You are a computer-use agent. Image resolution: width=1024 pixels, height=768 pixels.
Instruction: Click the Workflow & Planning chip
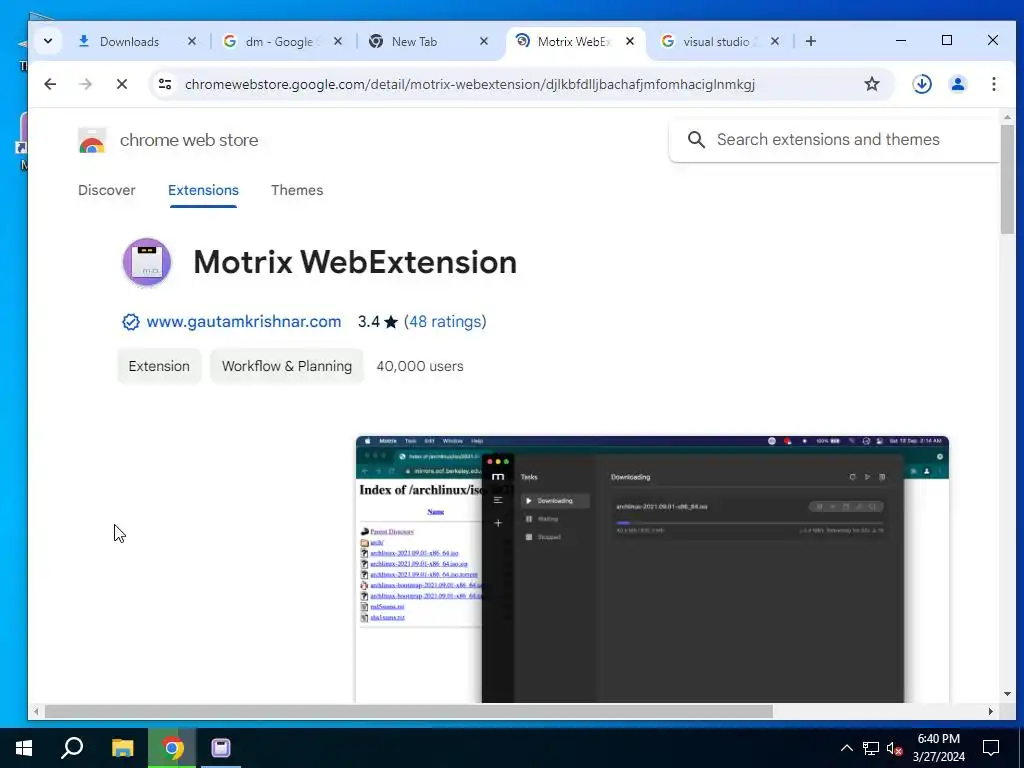[x=287, y=366]
